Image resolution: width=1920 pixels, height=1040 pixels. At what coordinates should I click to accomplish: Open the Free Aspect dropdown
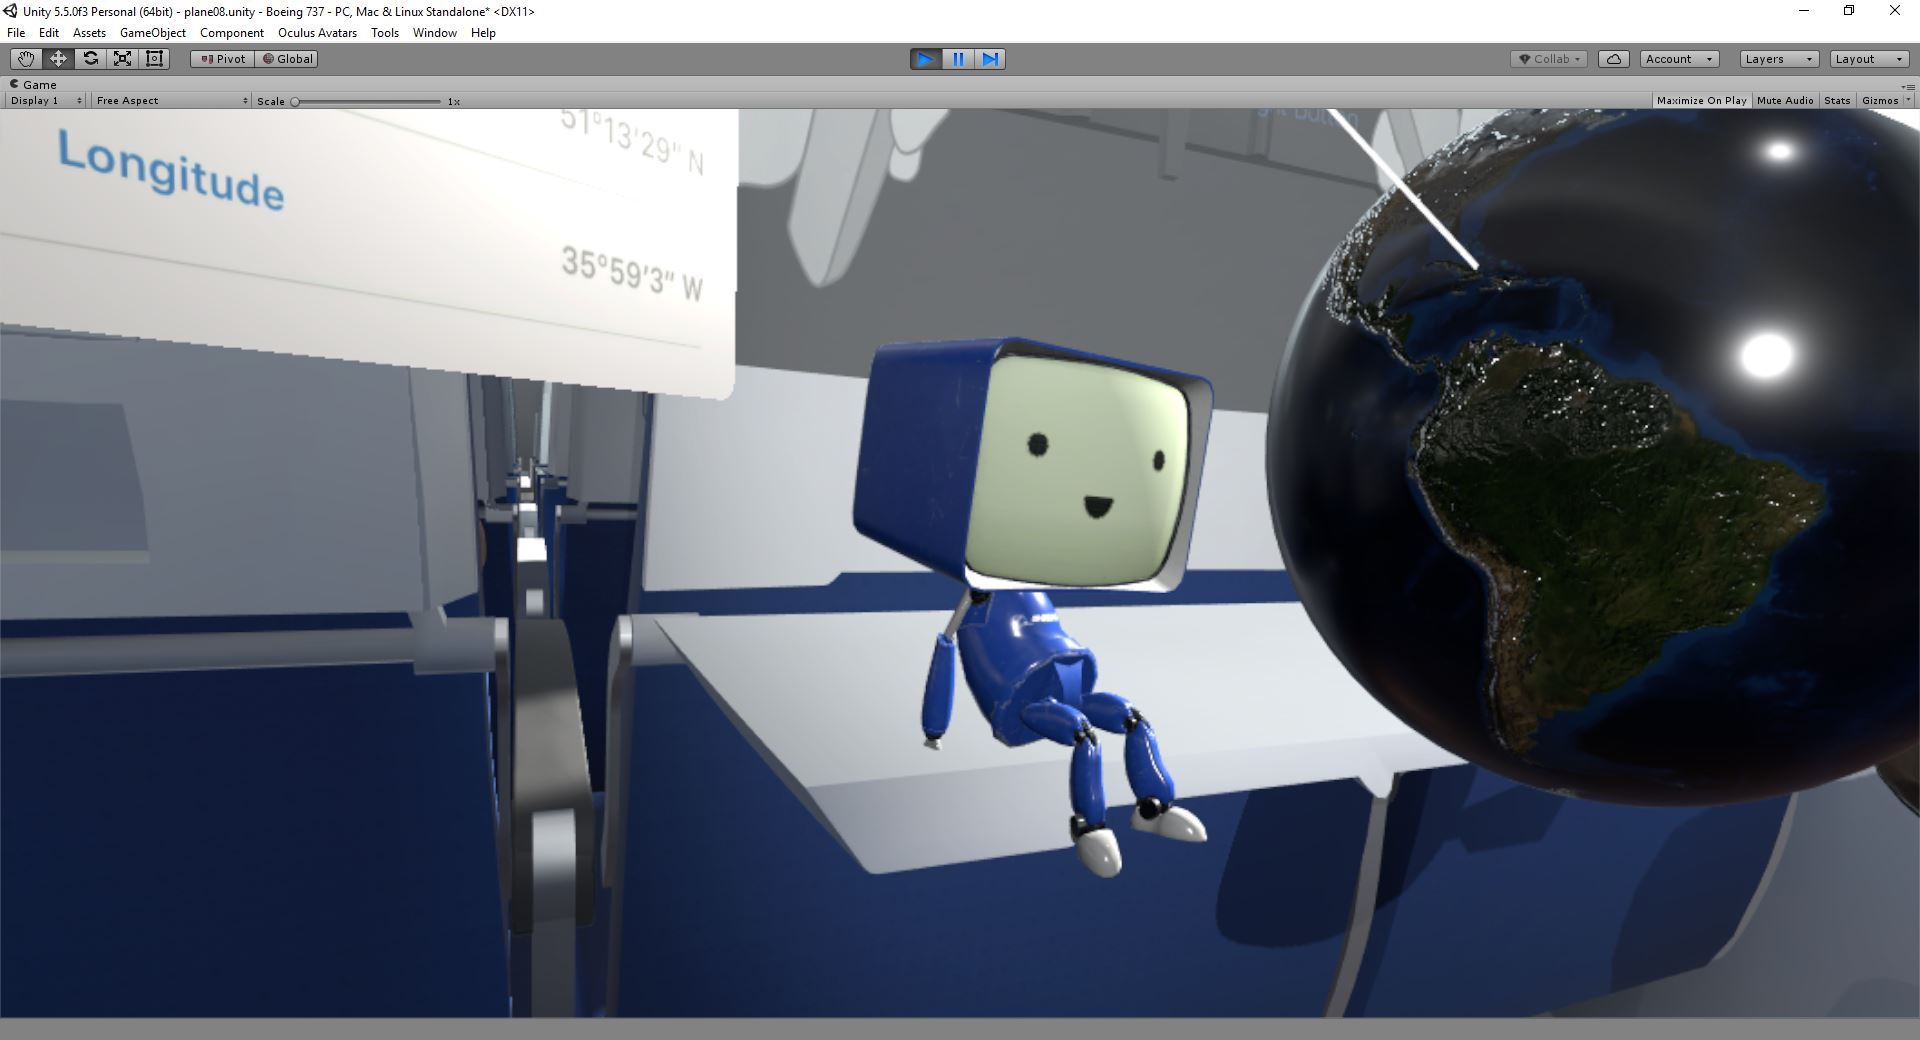click(172, 101)
